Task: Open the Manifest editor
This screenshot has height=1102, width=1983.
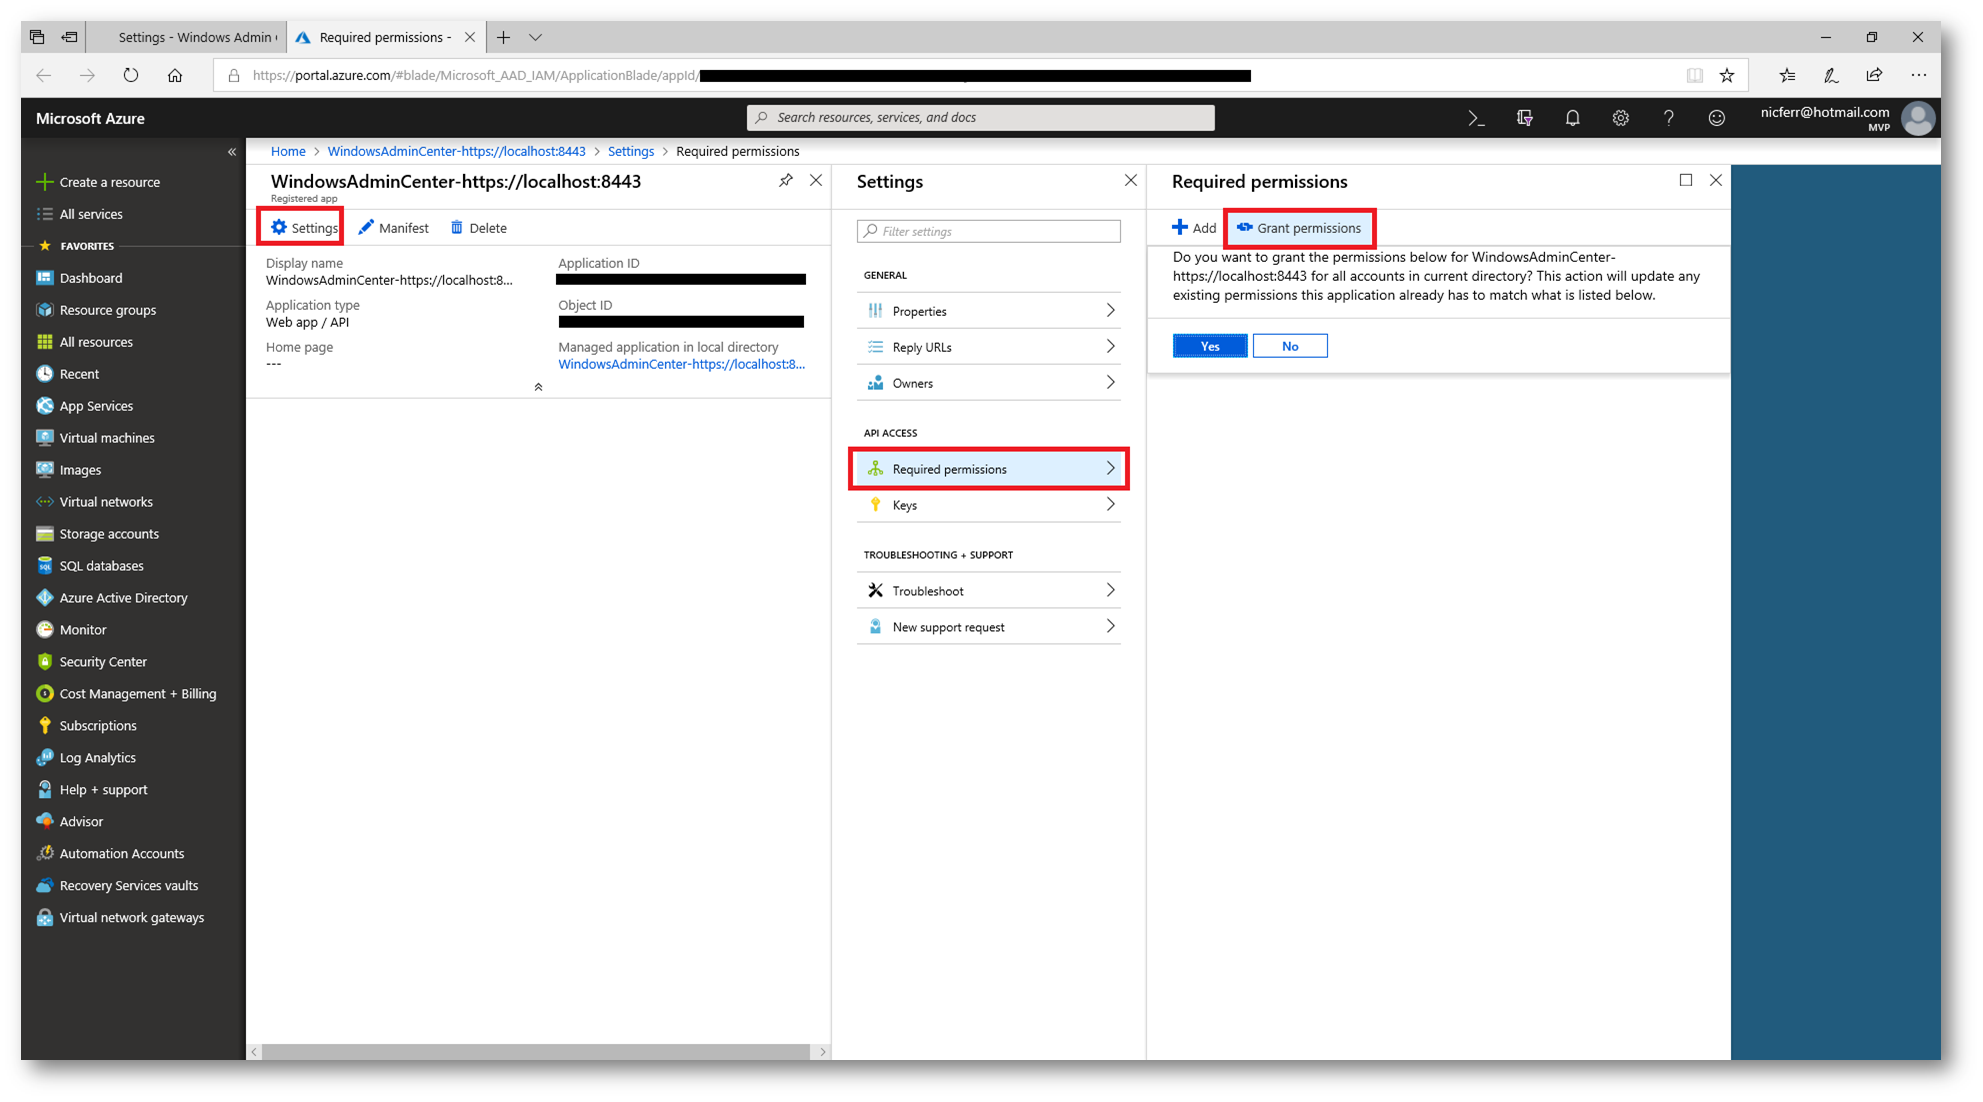Action: point(394,228)
